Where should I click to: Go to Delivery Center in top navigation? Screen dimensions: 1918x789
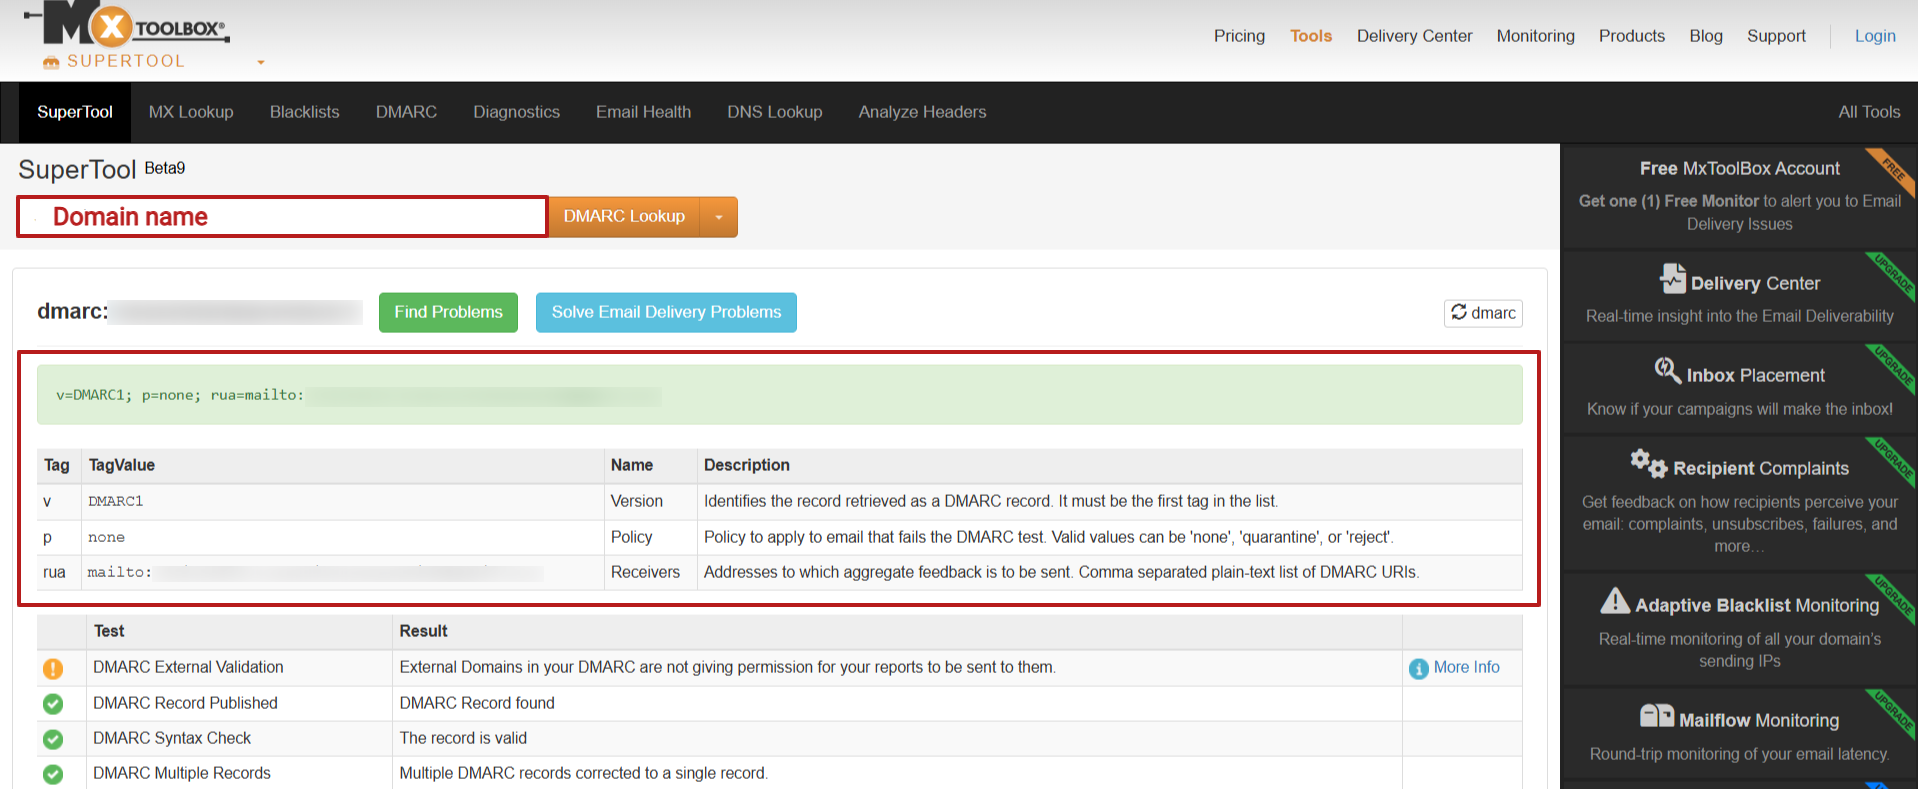[x=1414, y=36]
